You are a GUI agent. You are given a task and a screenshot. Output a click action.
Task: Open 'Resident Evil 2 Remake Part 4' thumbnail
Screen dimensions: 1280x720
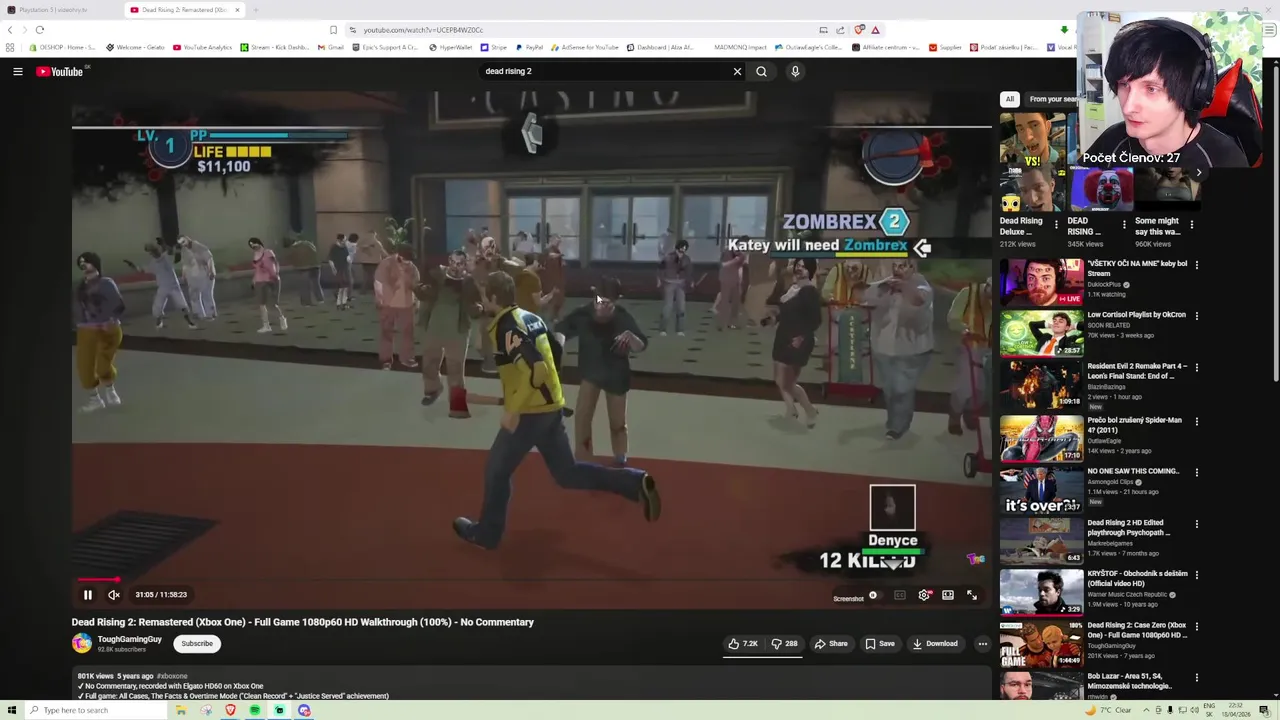(x=1041, y=384)
